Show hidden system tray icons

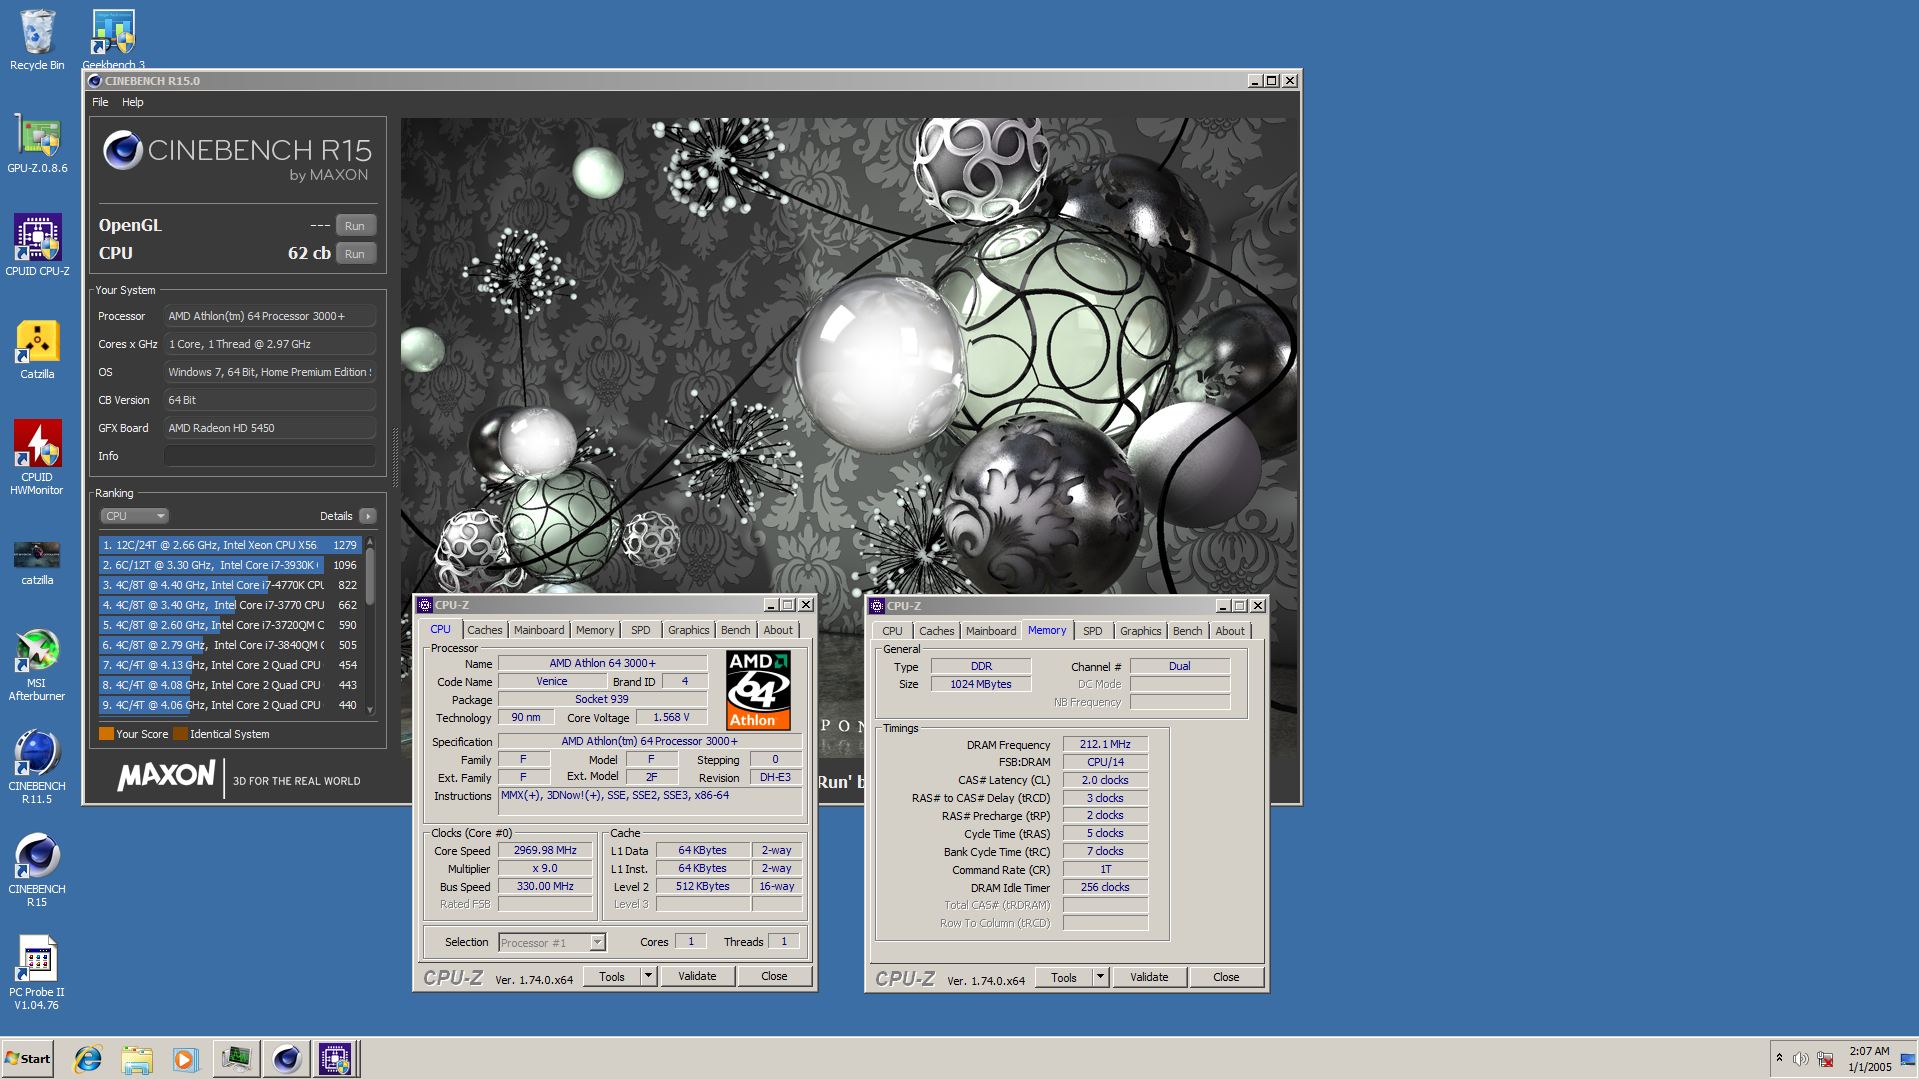tap(1779, 1058)
